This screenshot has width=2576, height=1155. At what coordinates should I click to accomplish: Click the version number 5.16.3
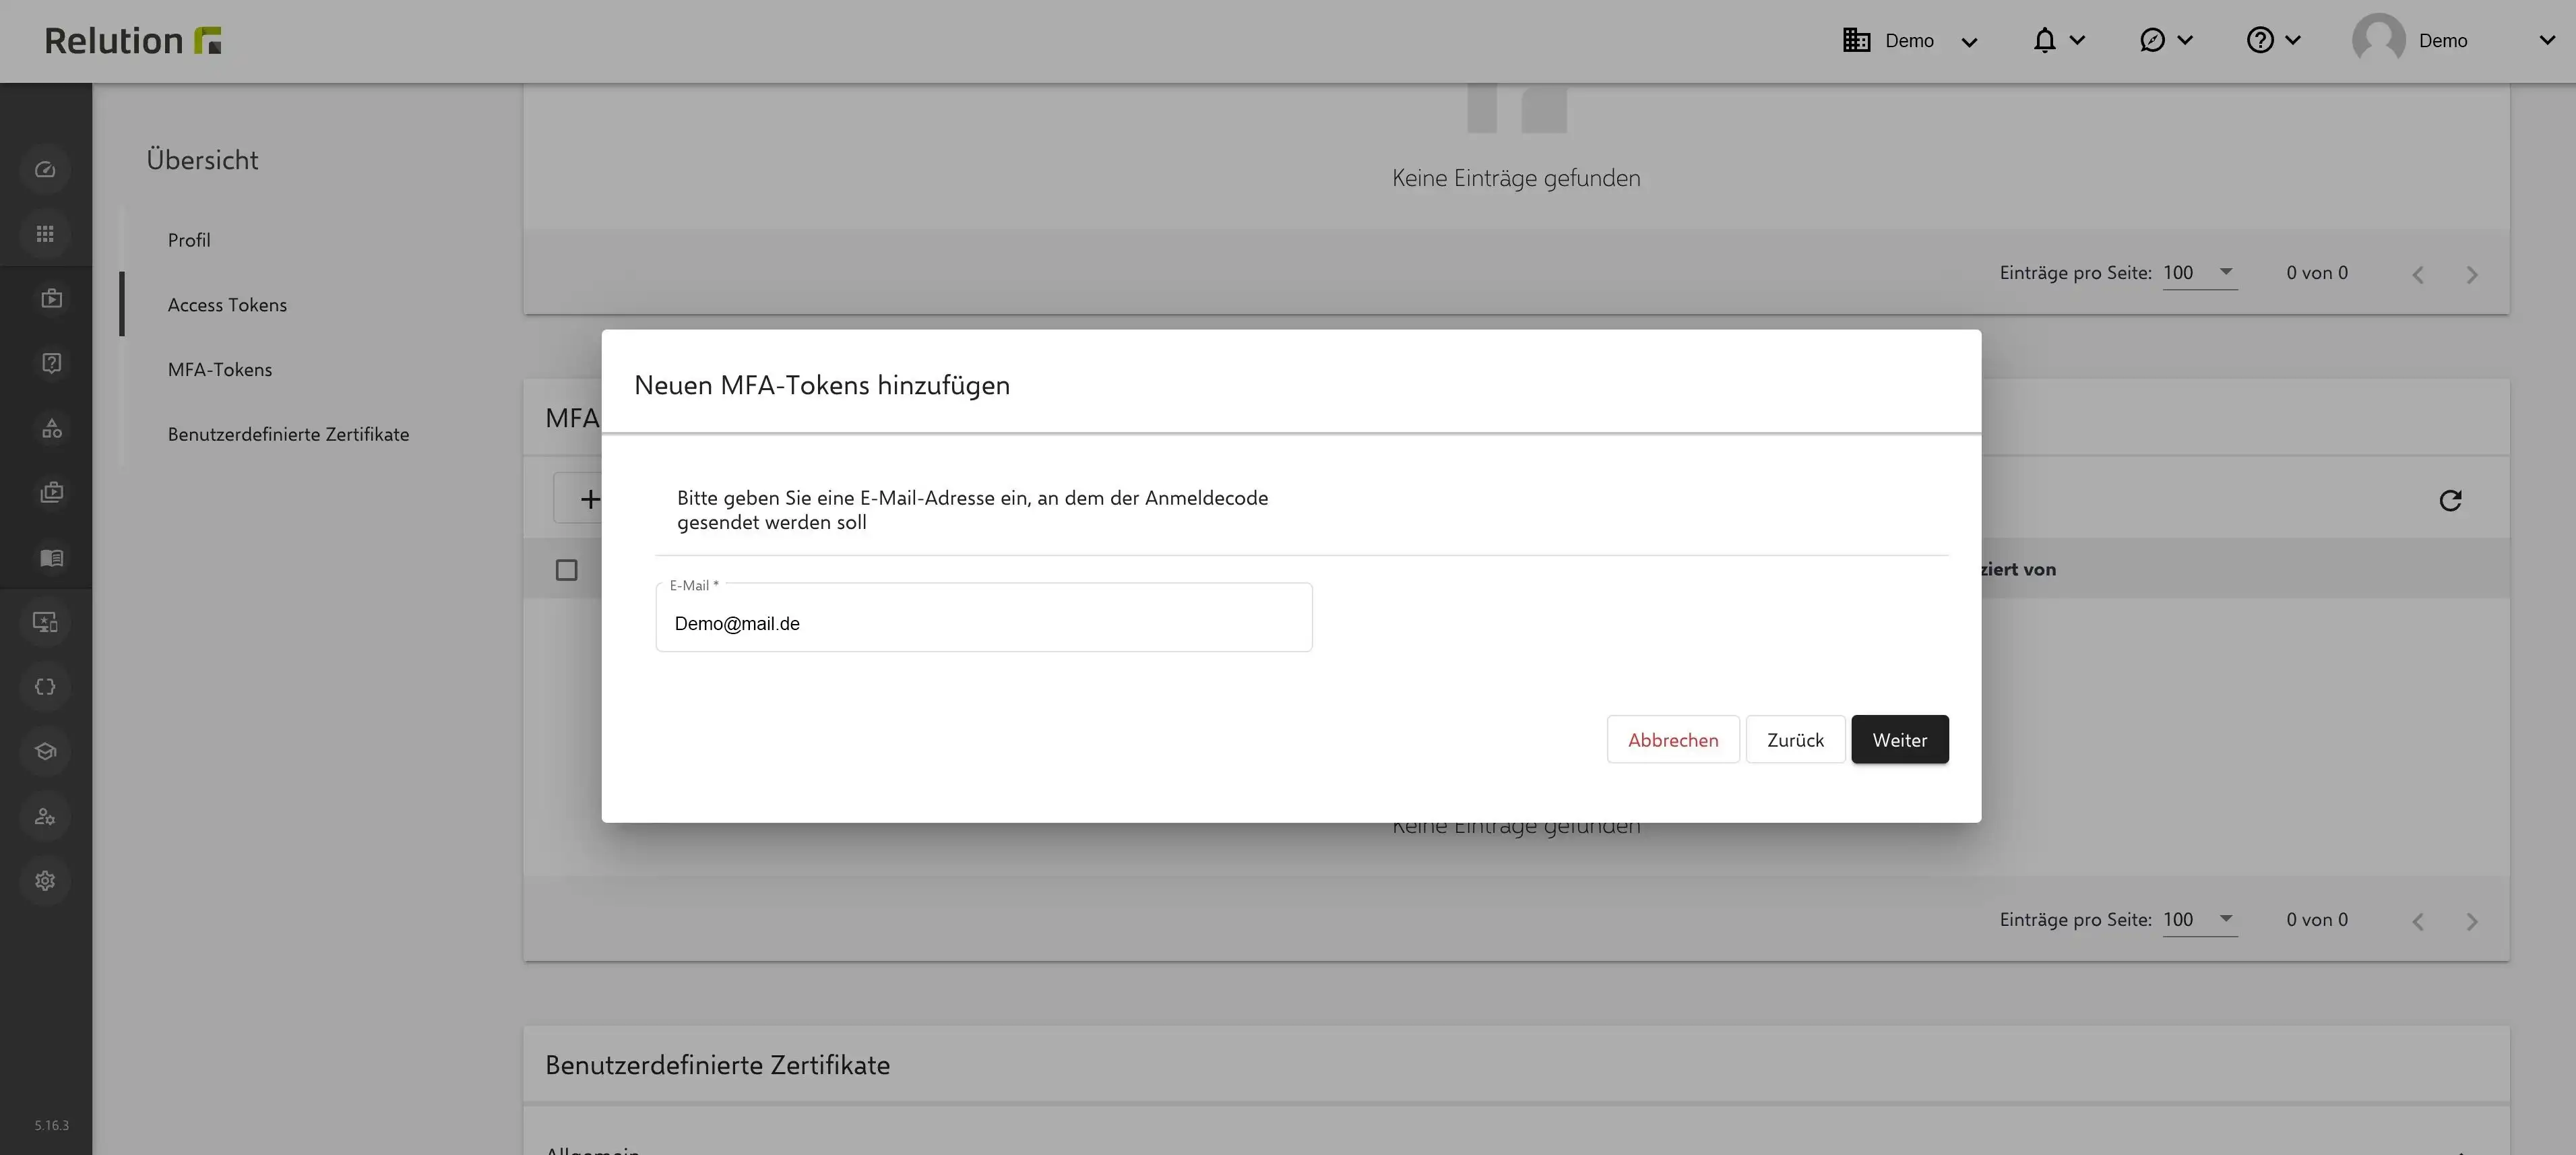tap(52, 1126)
